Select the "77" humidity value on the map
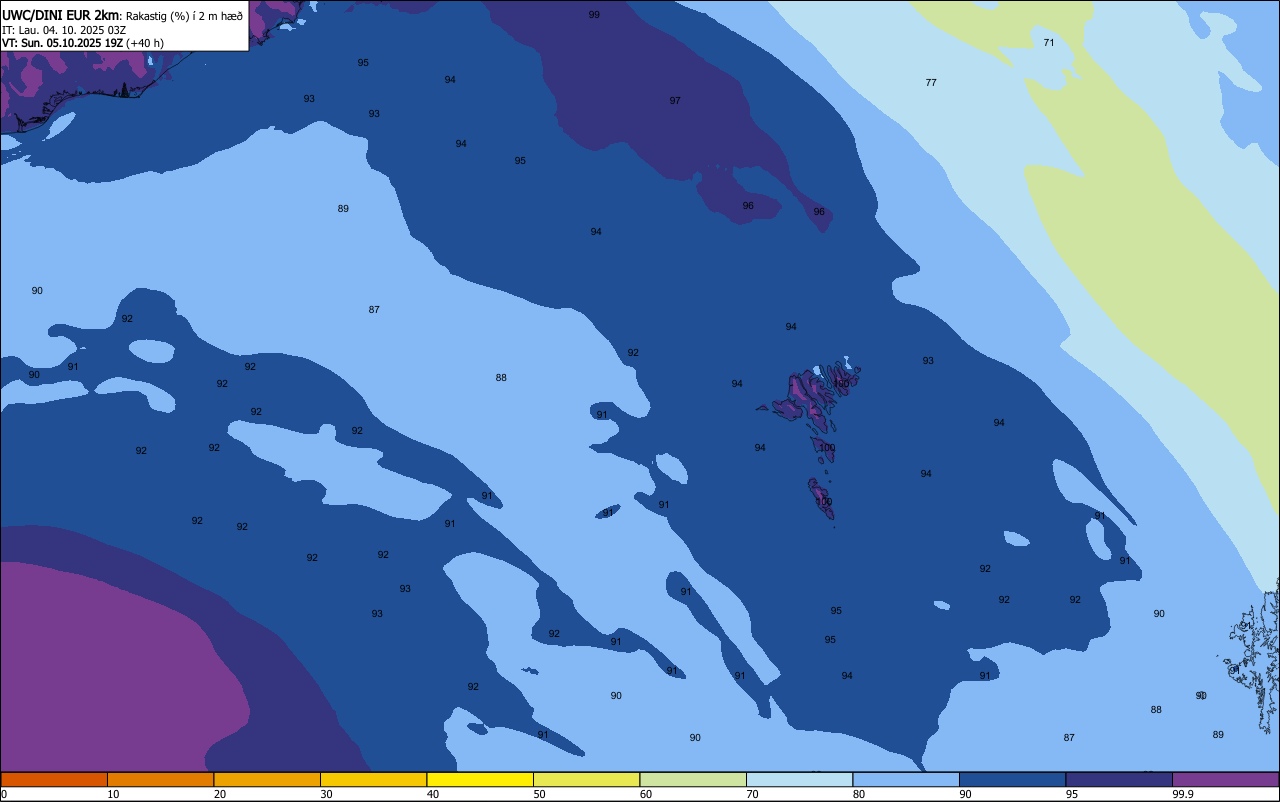This screenshot has width=1280, height=802. 931,82
